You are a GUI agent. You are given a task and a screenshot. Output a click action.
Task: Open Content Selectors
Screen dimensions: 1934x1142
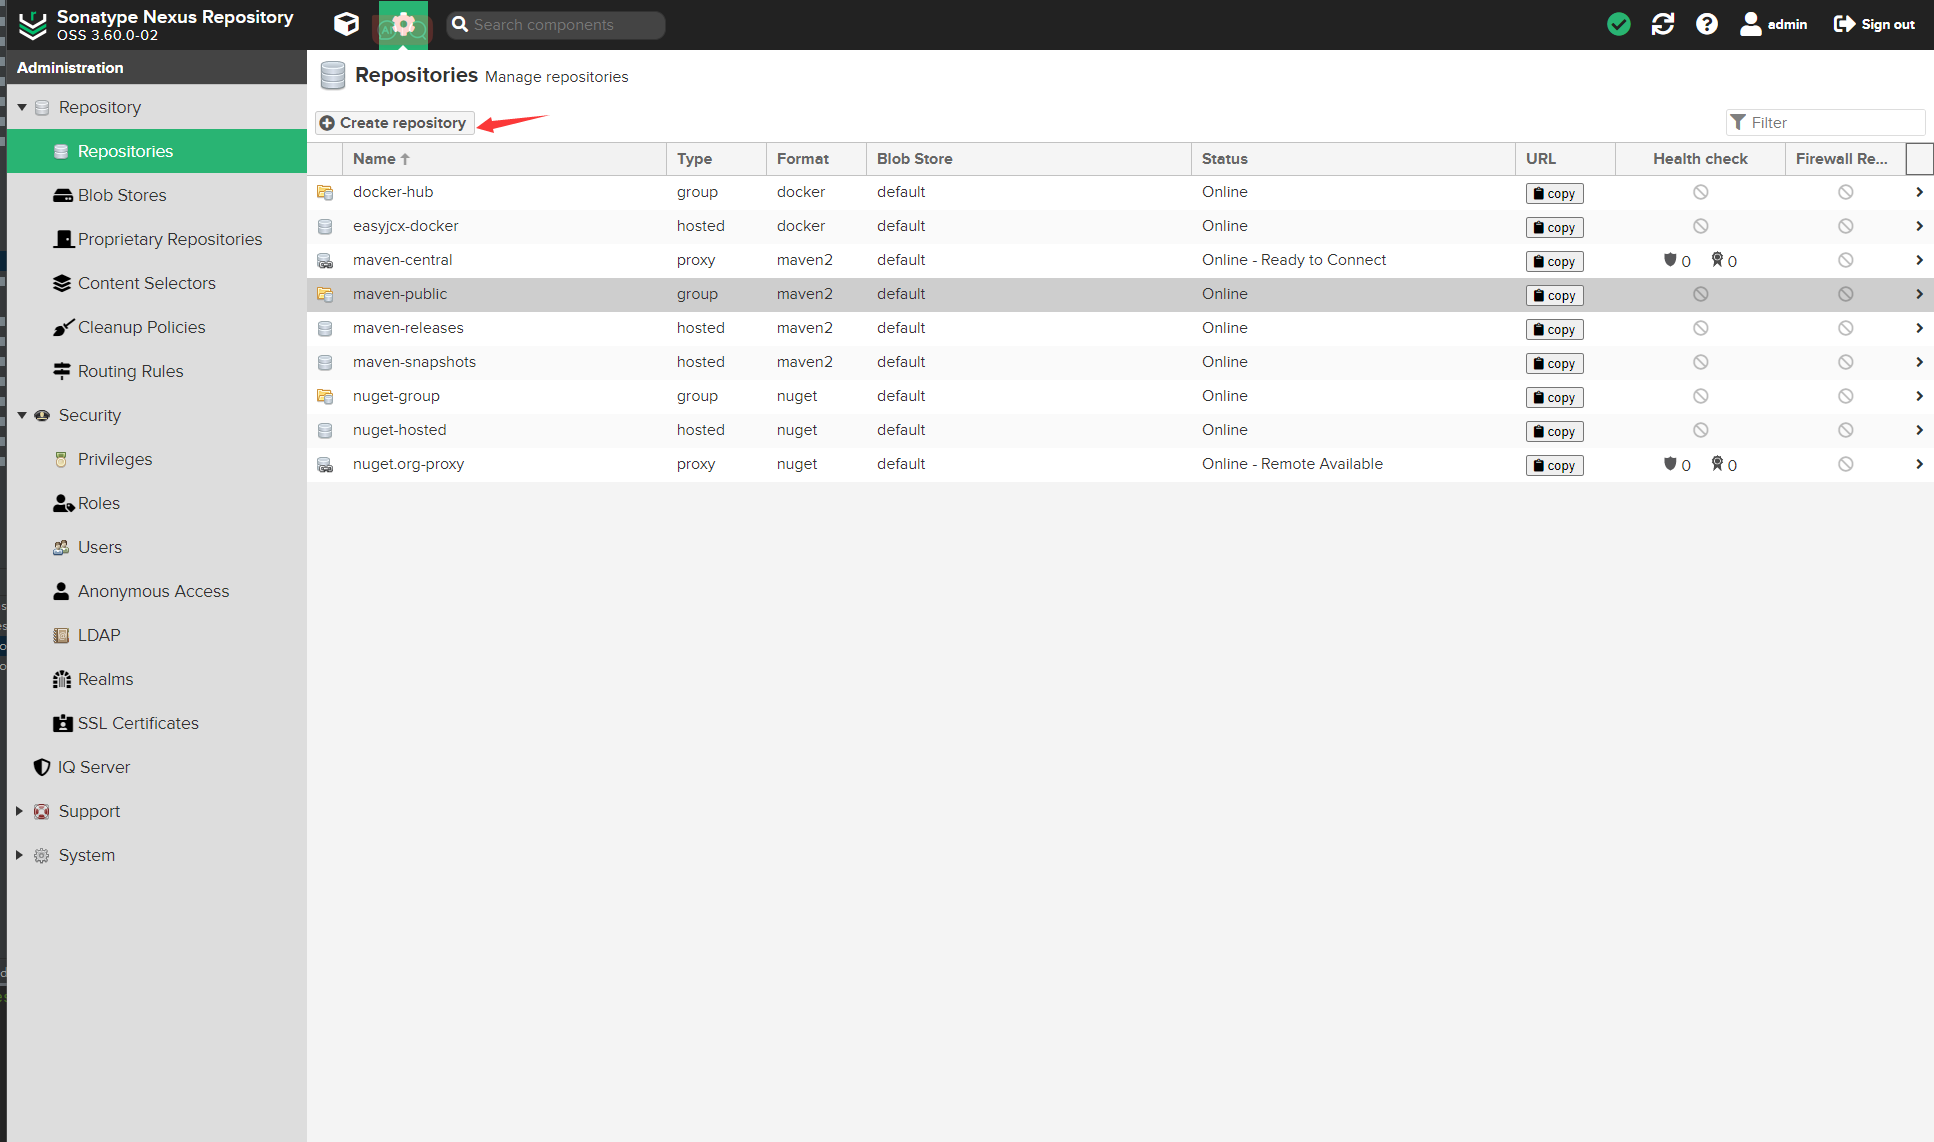click(156, 283)
